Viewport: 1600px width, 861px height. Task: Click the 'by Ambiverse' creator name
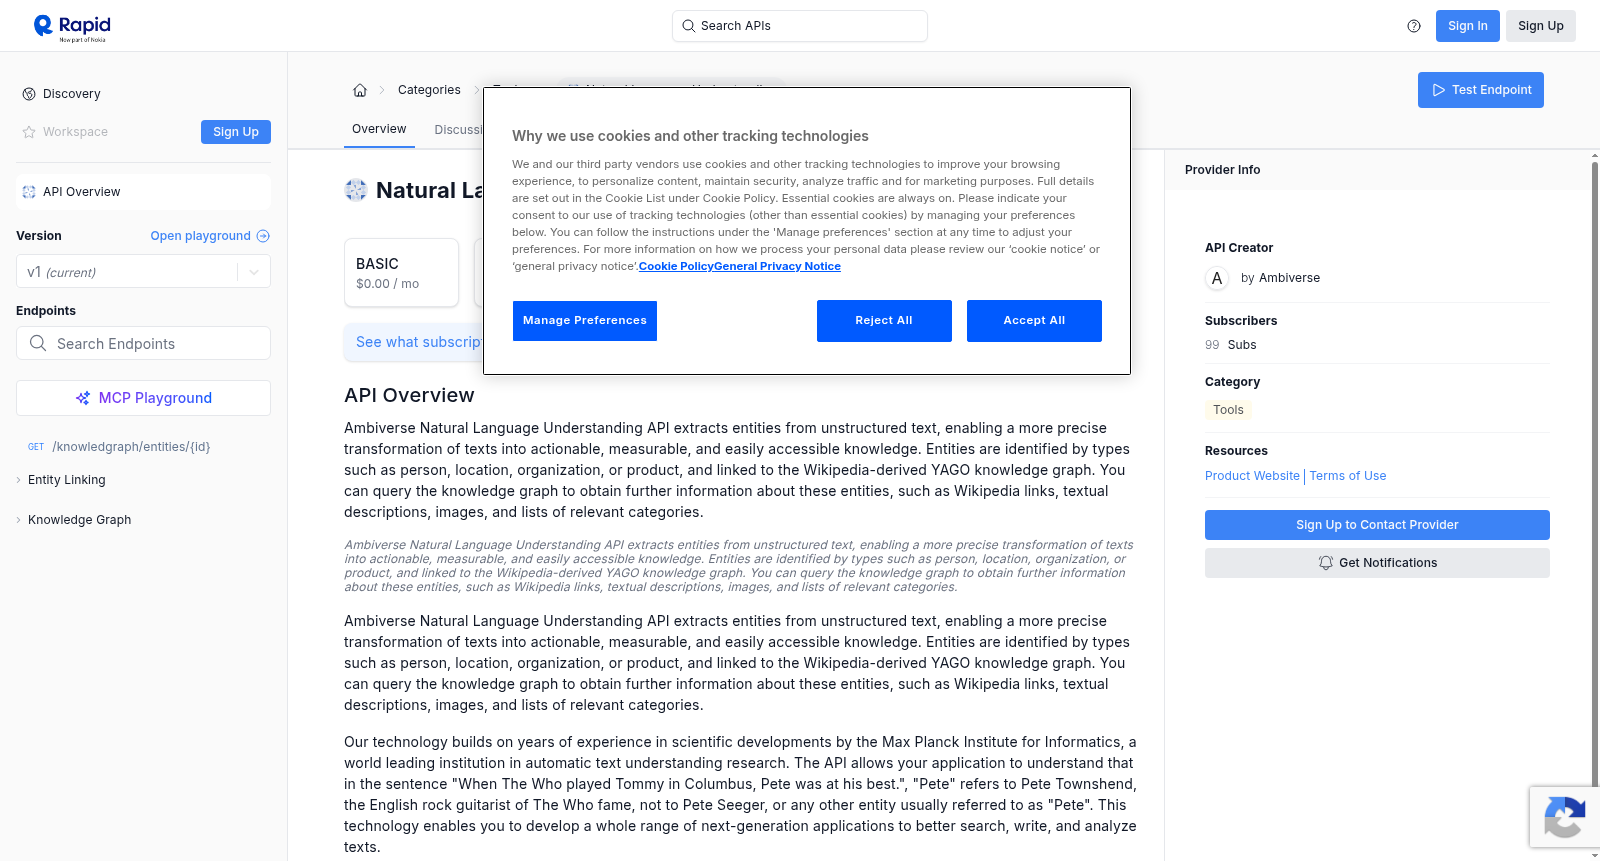point(1280,278)
